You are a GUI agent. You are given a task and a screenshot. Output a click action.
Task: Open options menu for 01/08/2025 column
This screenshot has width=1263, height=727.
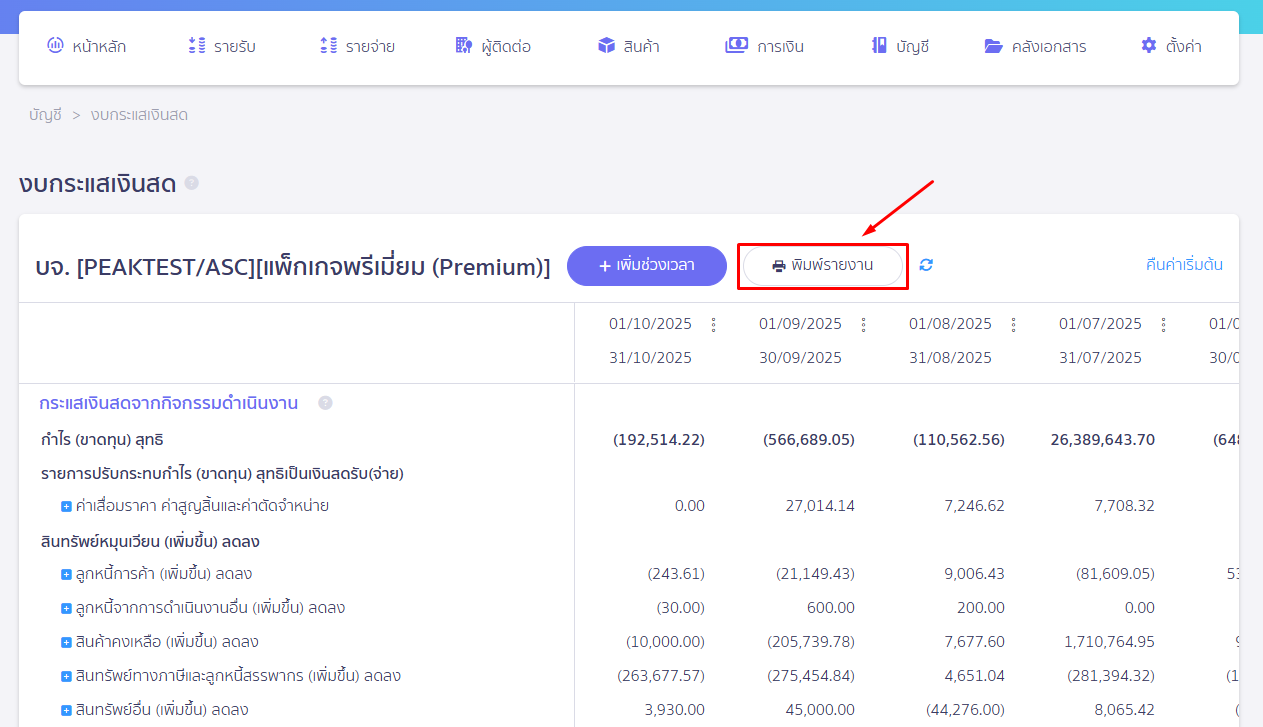[x=1013, y=325]
